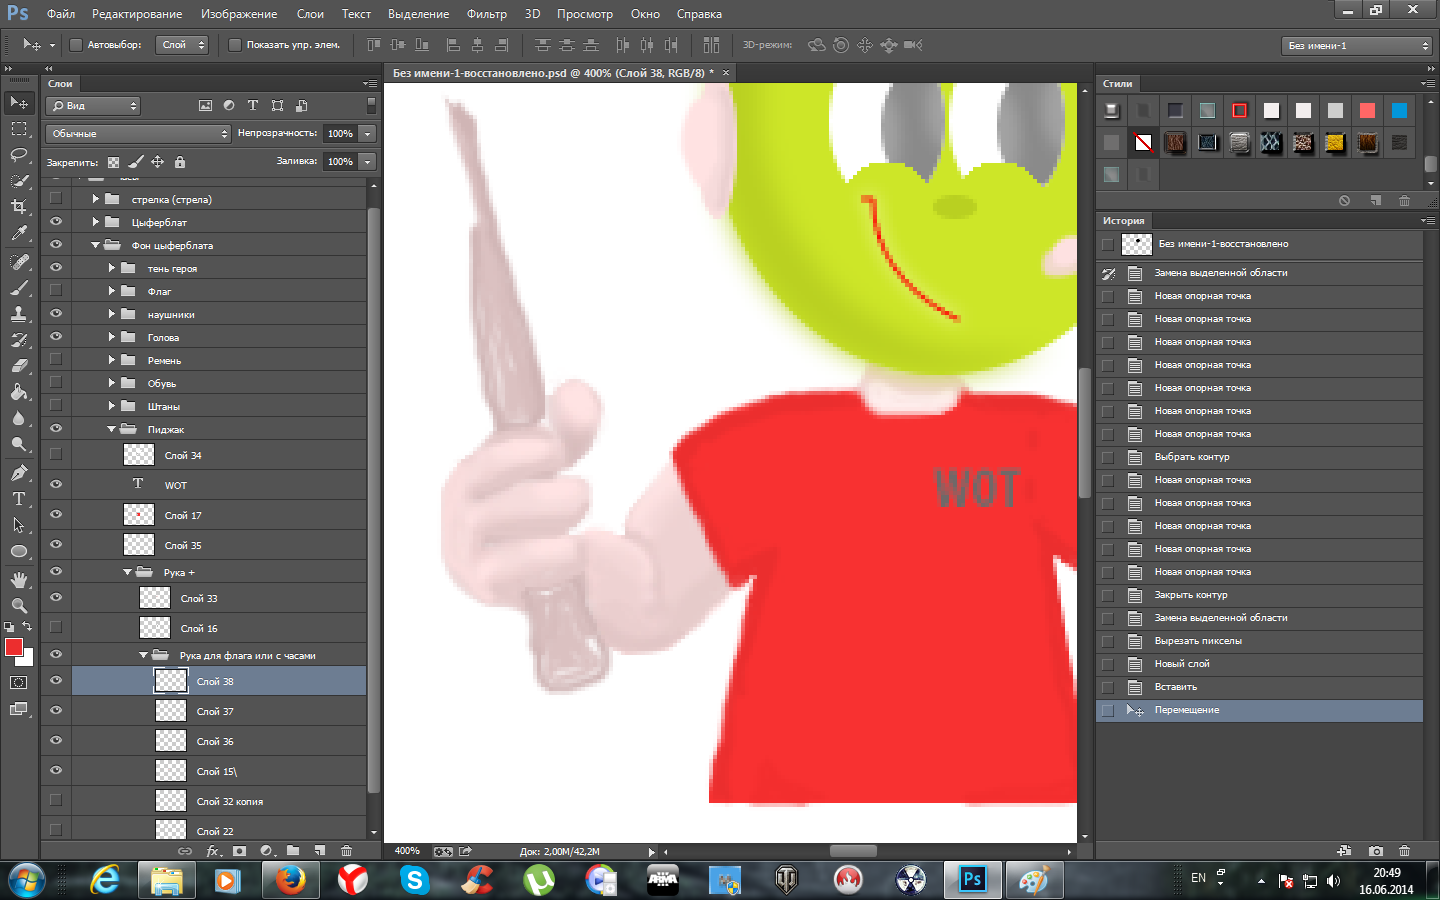Apply the blue style swatch in Стили

(x=1399, y=110)
